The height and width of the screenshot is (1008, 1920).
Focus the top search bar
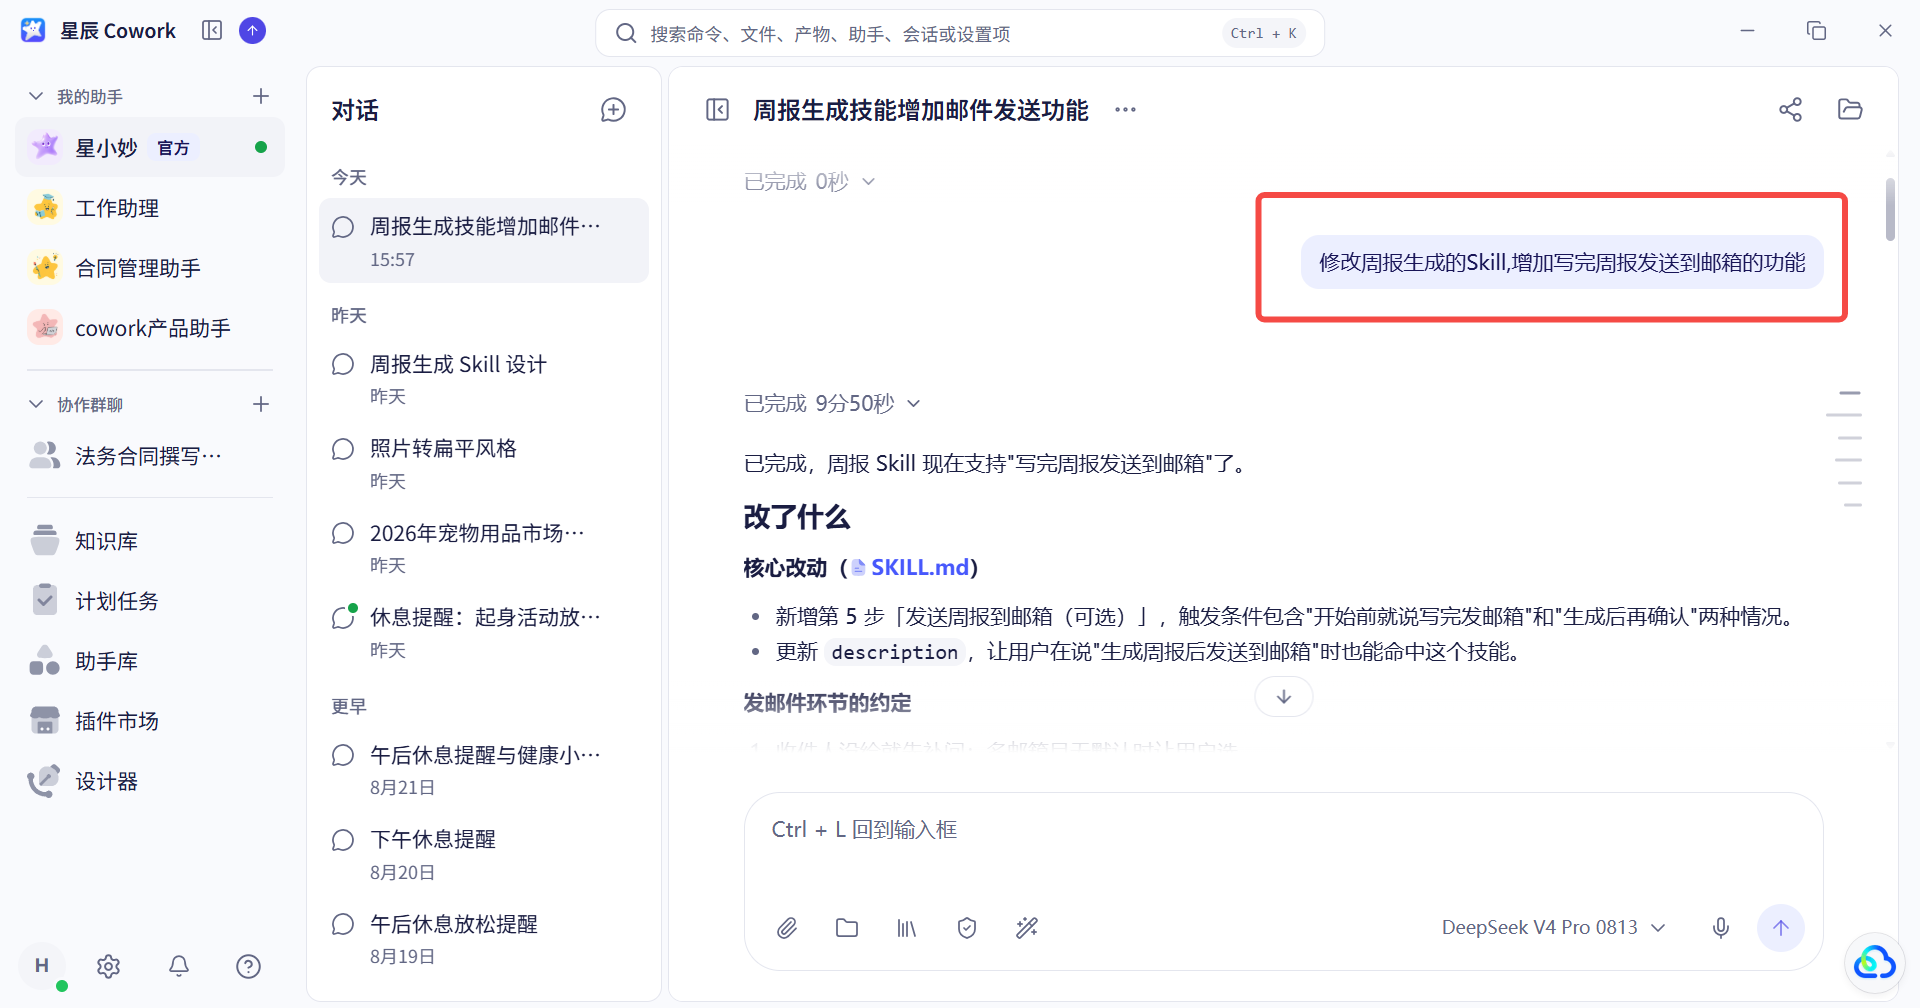click(x=960, y=33)
